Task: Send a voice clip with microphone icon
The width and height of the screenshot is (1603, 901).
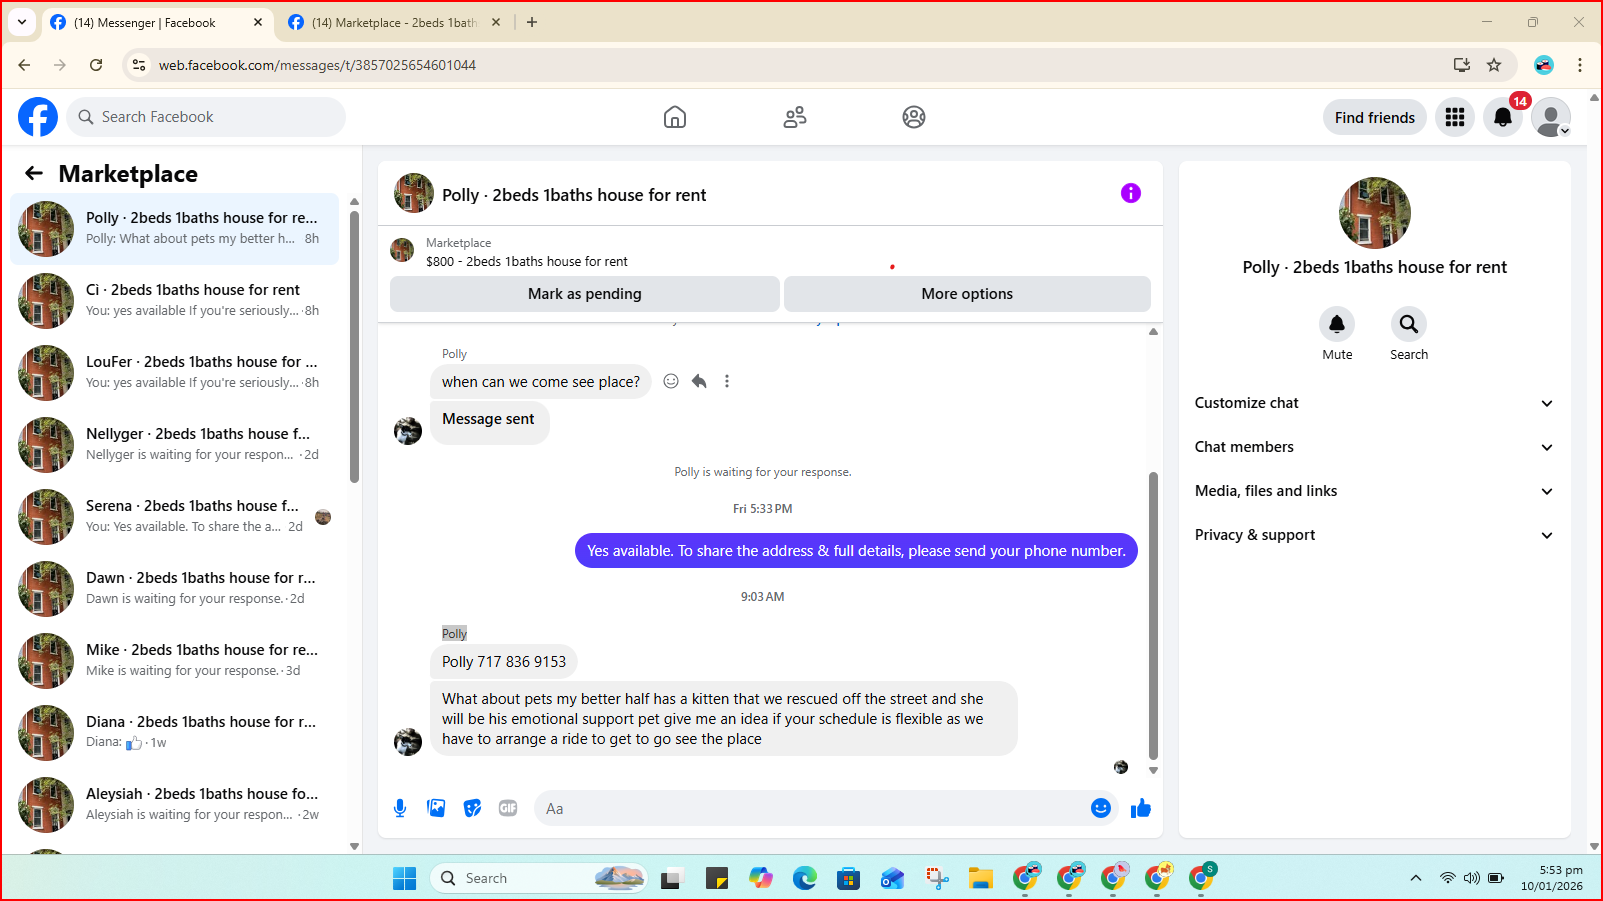Action: [x=400, y=808]
